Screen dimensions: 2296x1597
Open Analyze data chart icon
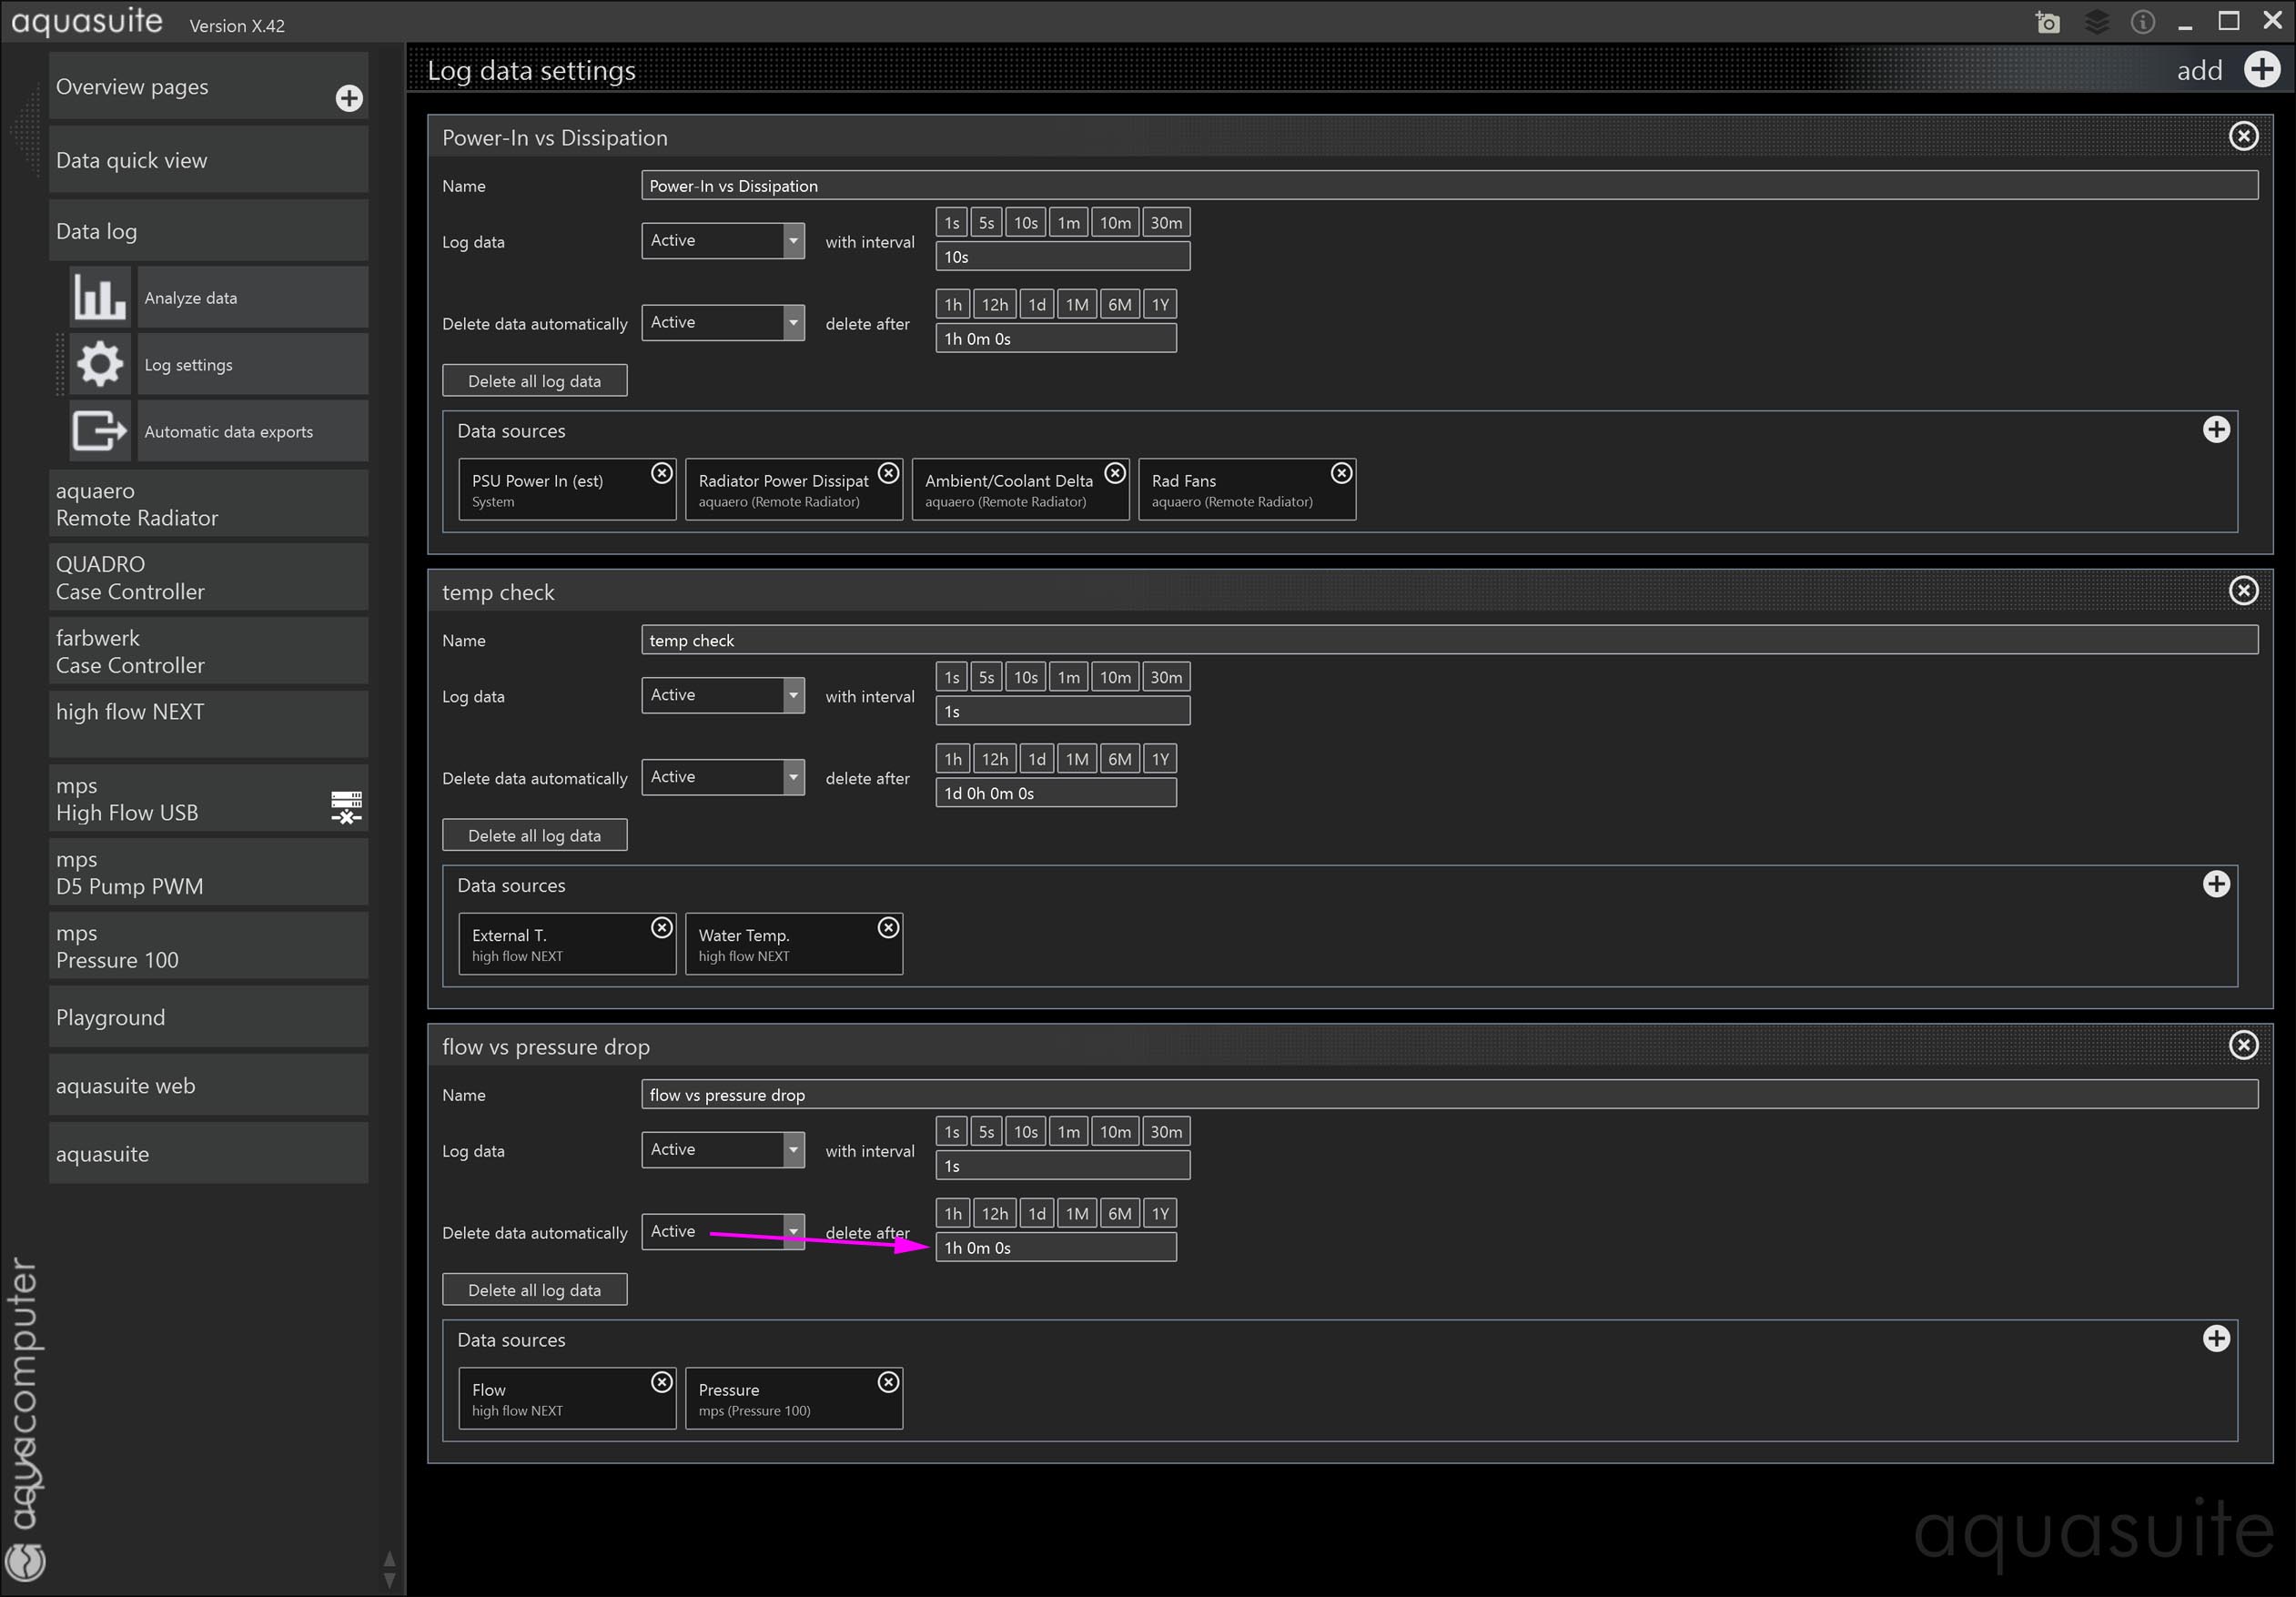tap(100, 297)
